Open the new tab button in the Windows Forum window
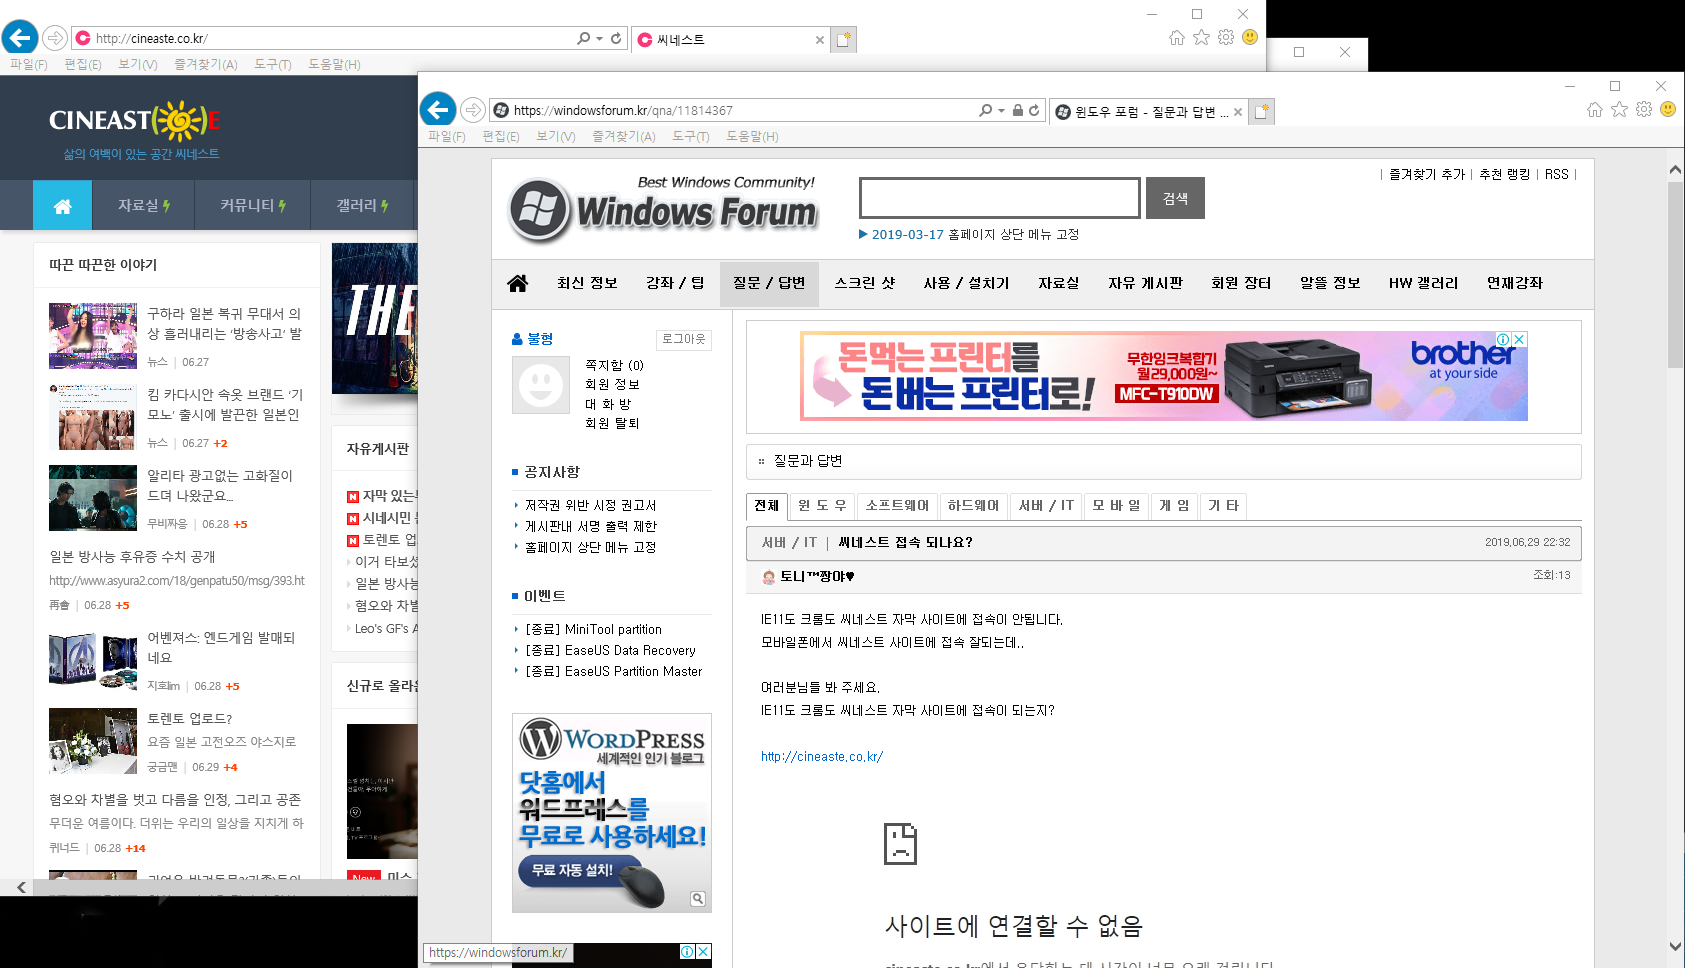Screen dimensions: 1685x968 [x=1262, y=111]
